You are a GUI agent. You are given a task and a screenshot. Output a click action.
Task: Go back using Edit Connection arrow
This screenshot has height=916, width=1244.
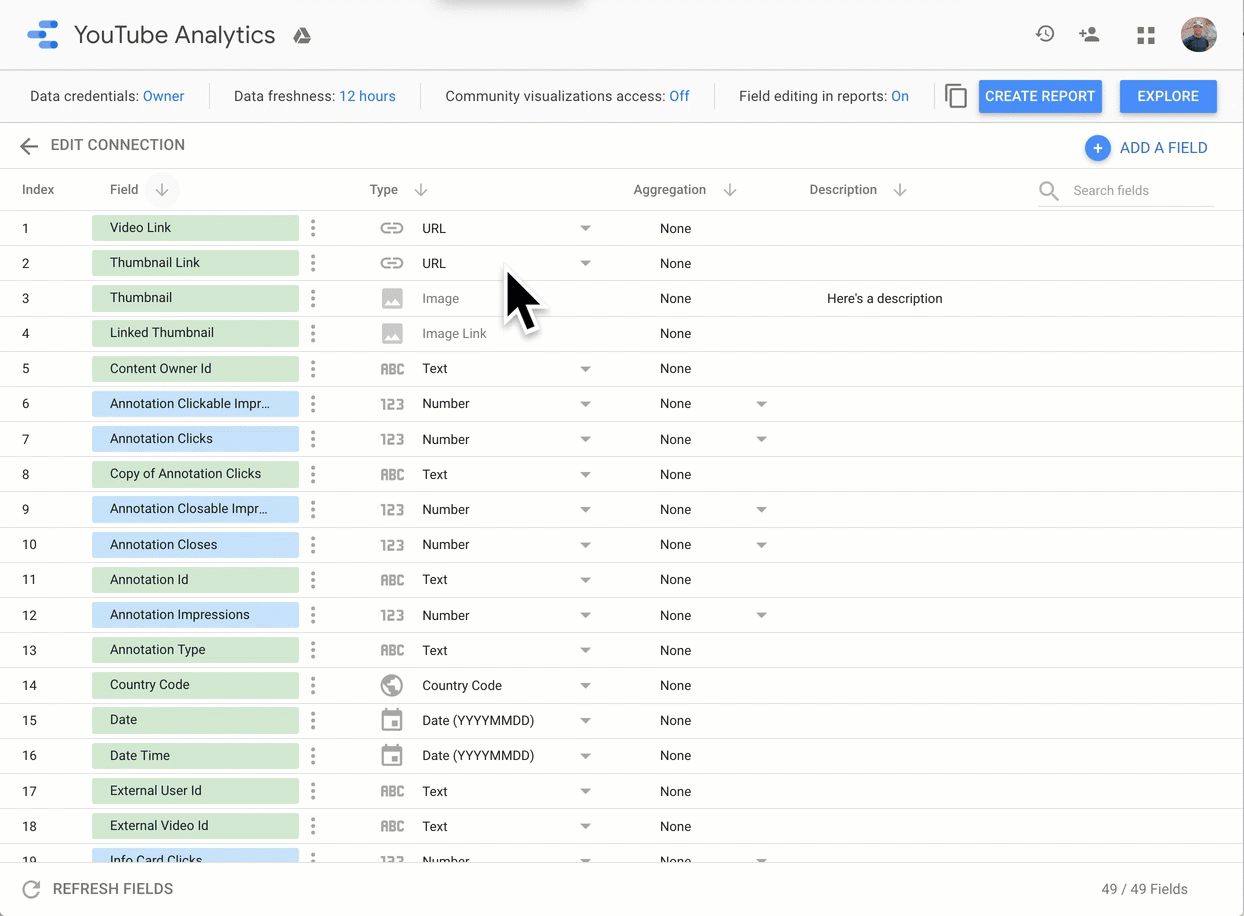point(29,146)
